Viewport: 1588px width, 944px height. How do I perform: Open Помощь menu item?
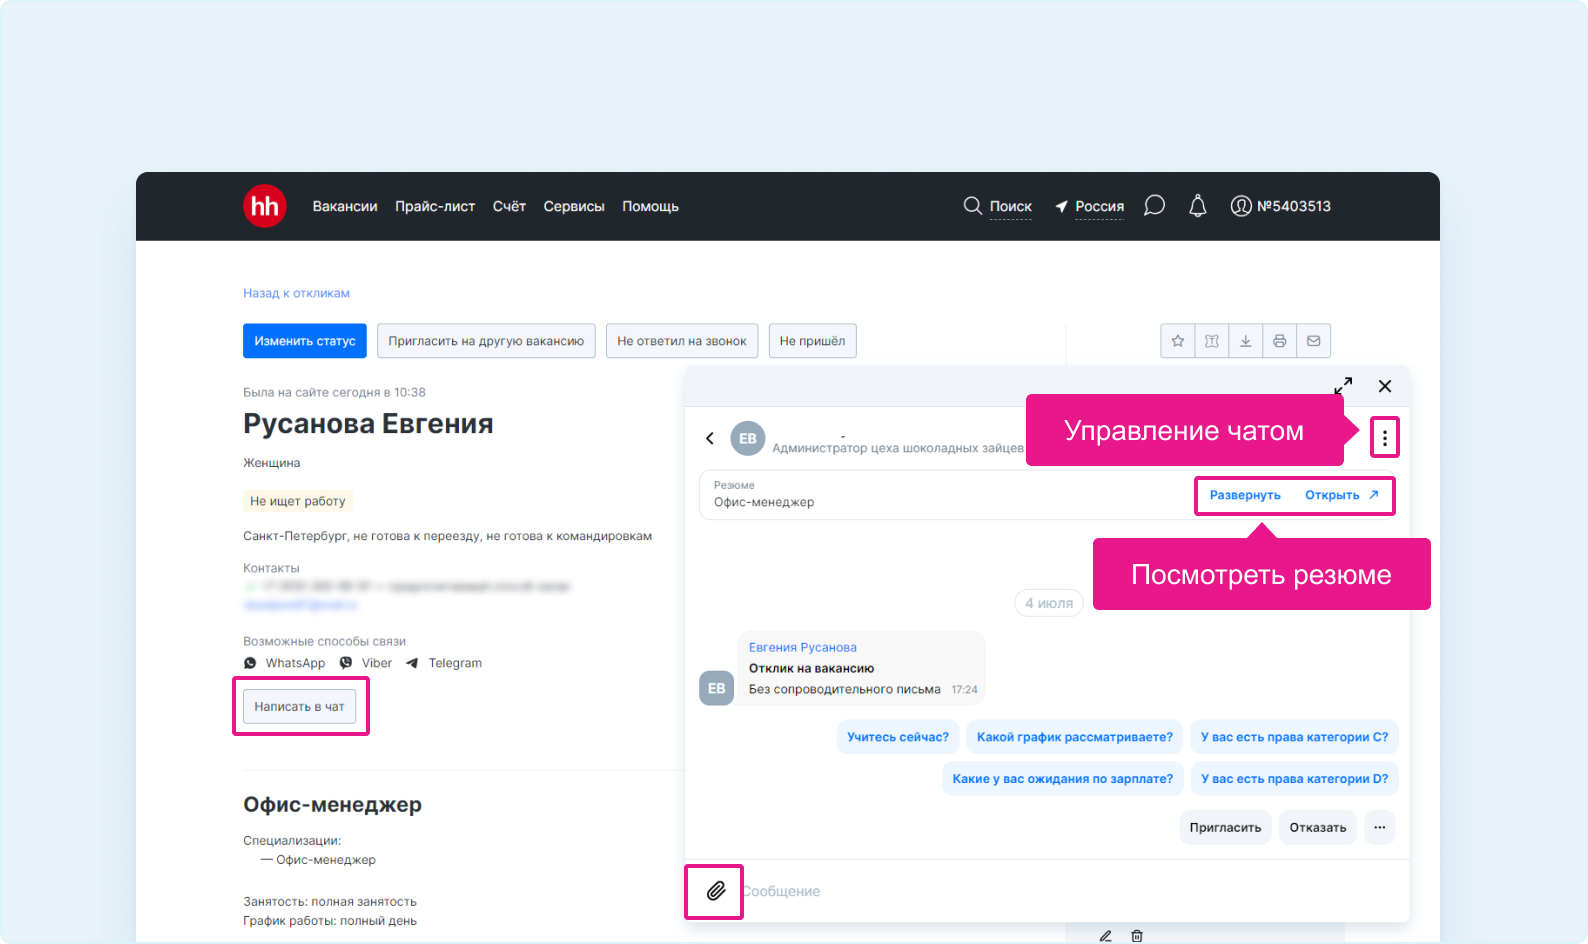[x=650, y=206]
